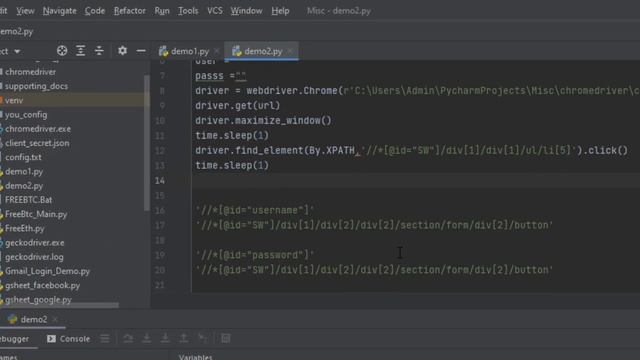Select gsheet_facebook.py file
Viewport: 640px width, 360px height.
[x=42, y=286]
